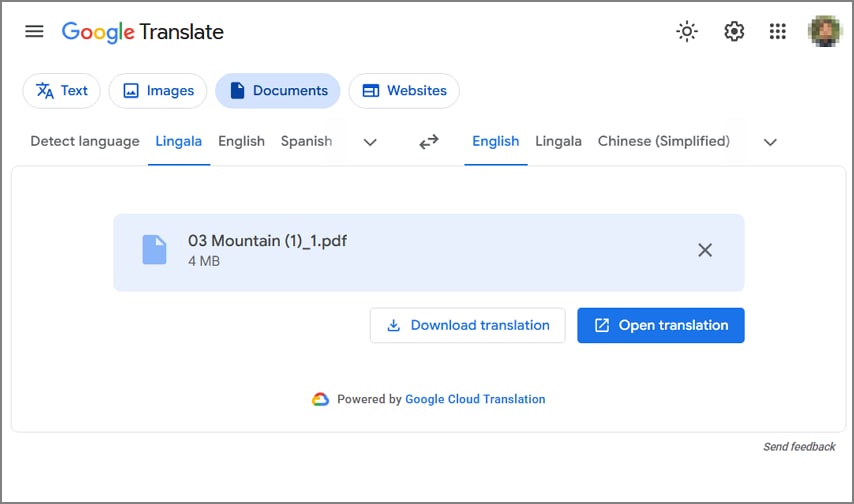The height and width of the screenshot is (504, 854).
Task: Toggle the brightness theme sun icon
Action: [687, 32]
